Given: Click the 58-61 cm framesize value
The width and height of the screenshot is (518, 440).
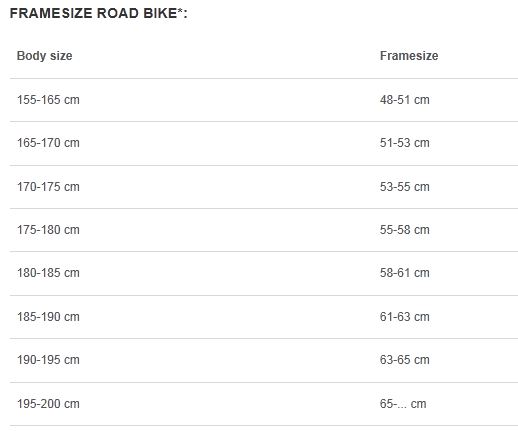Looking at the screenshot, I should click(405, 273).
